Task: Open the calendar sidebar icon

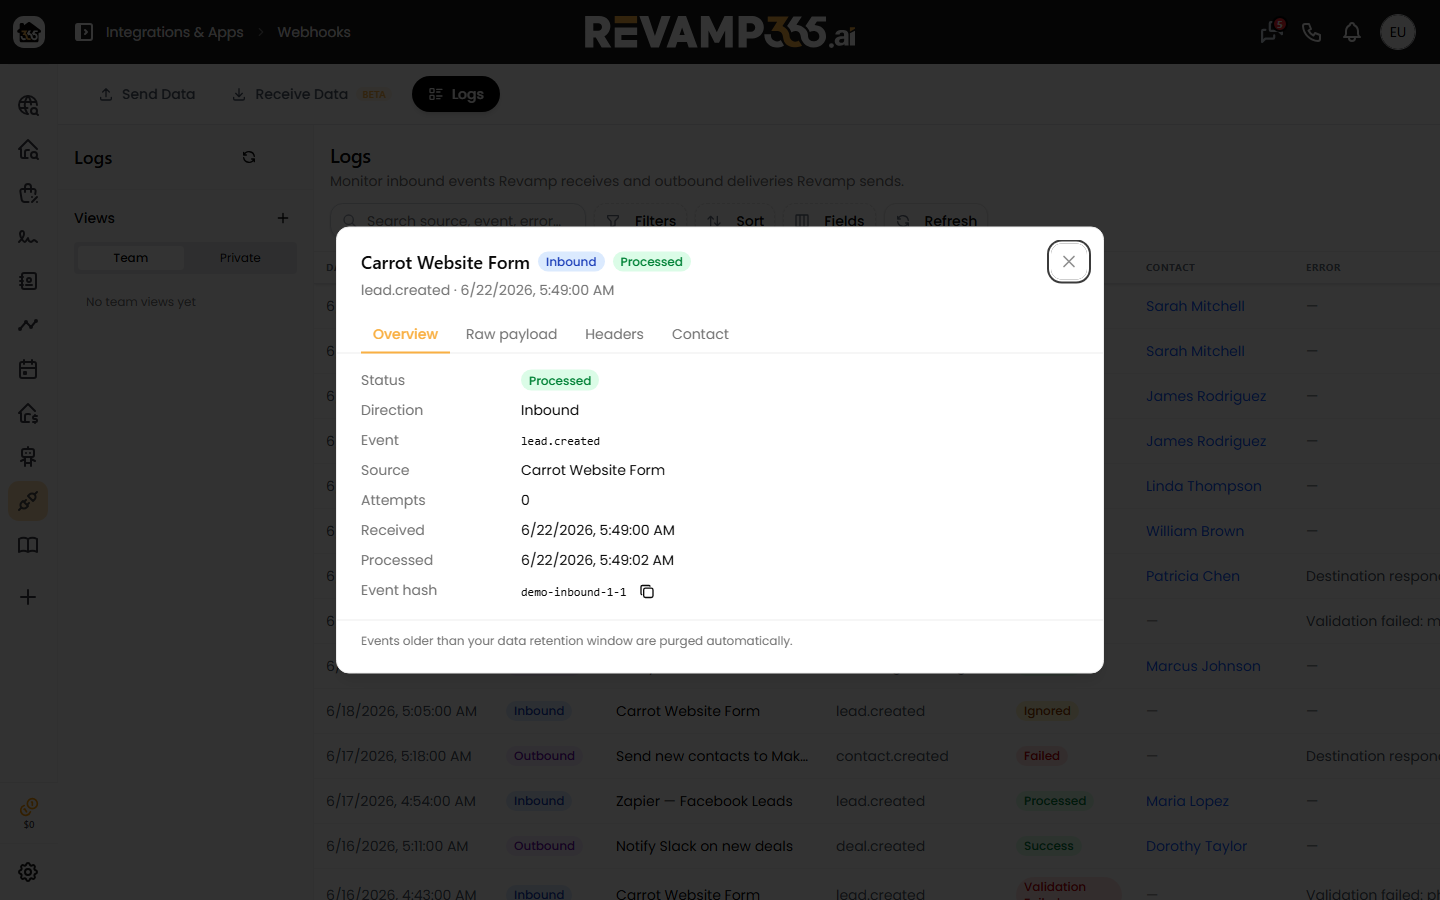Action: pos(28,369)
